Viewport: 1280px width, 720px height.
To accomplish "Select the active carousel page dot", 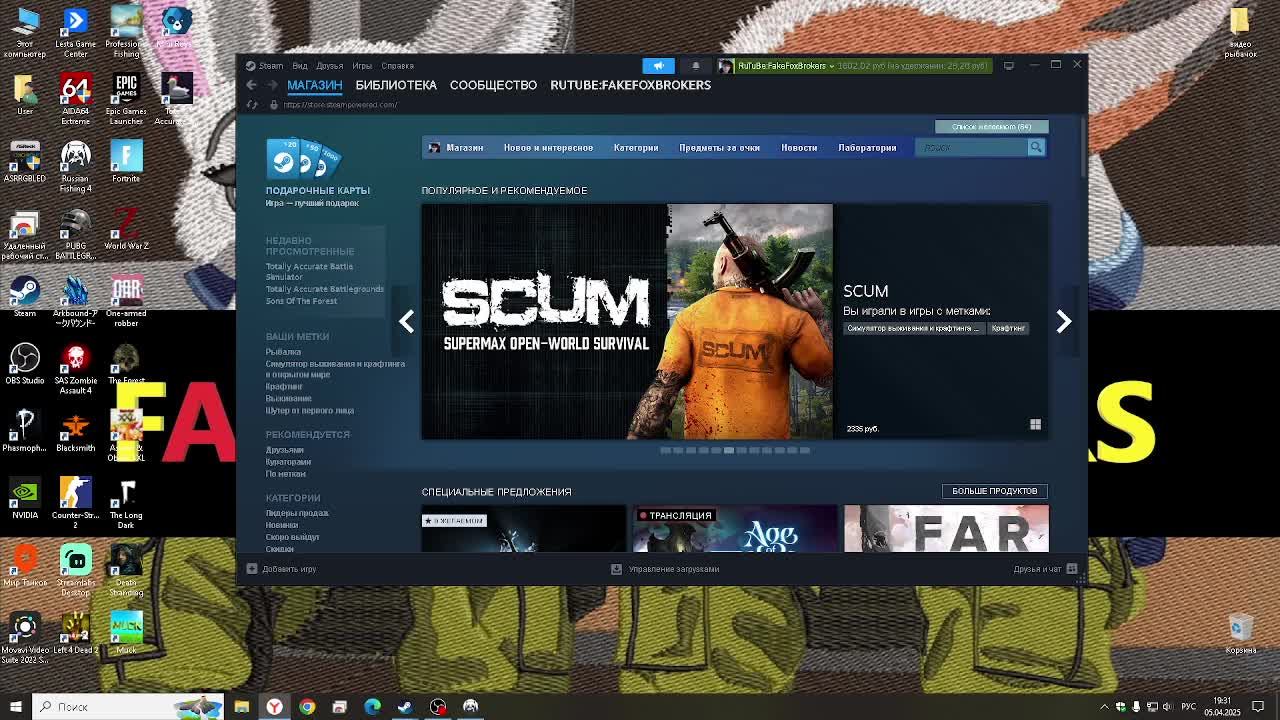I will click(x=729, y=450).
